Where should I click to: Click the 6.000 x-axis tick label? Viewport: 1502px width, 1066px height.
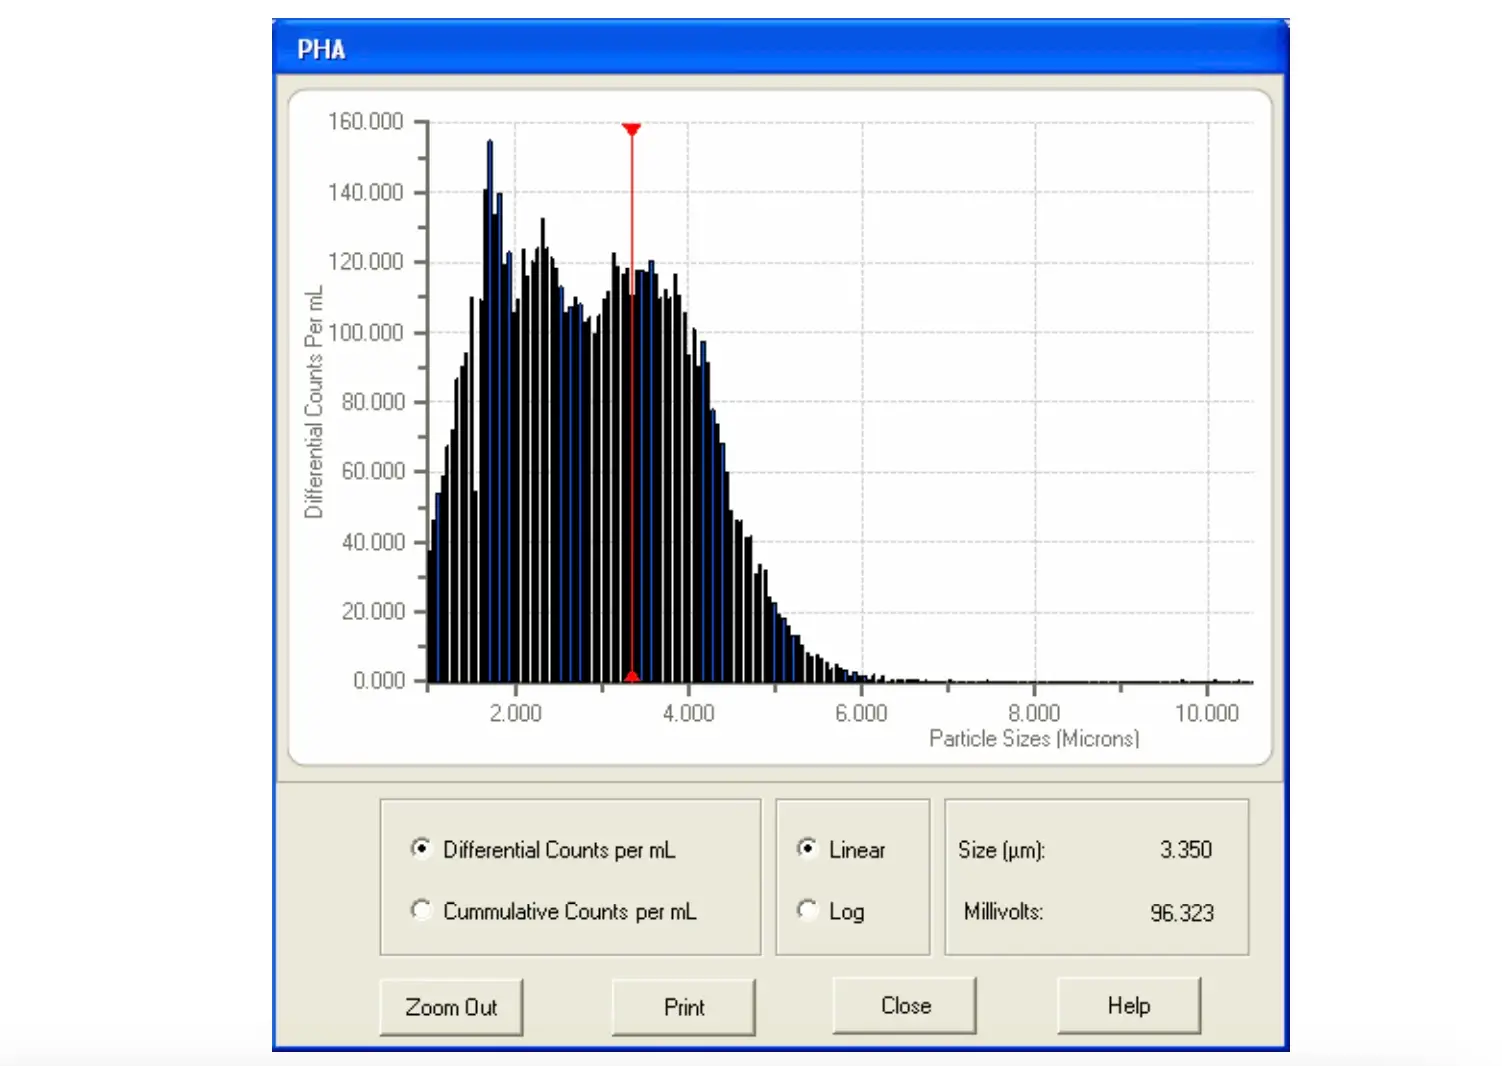(x=861, y=713)
